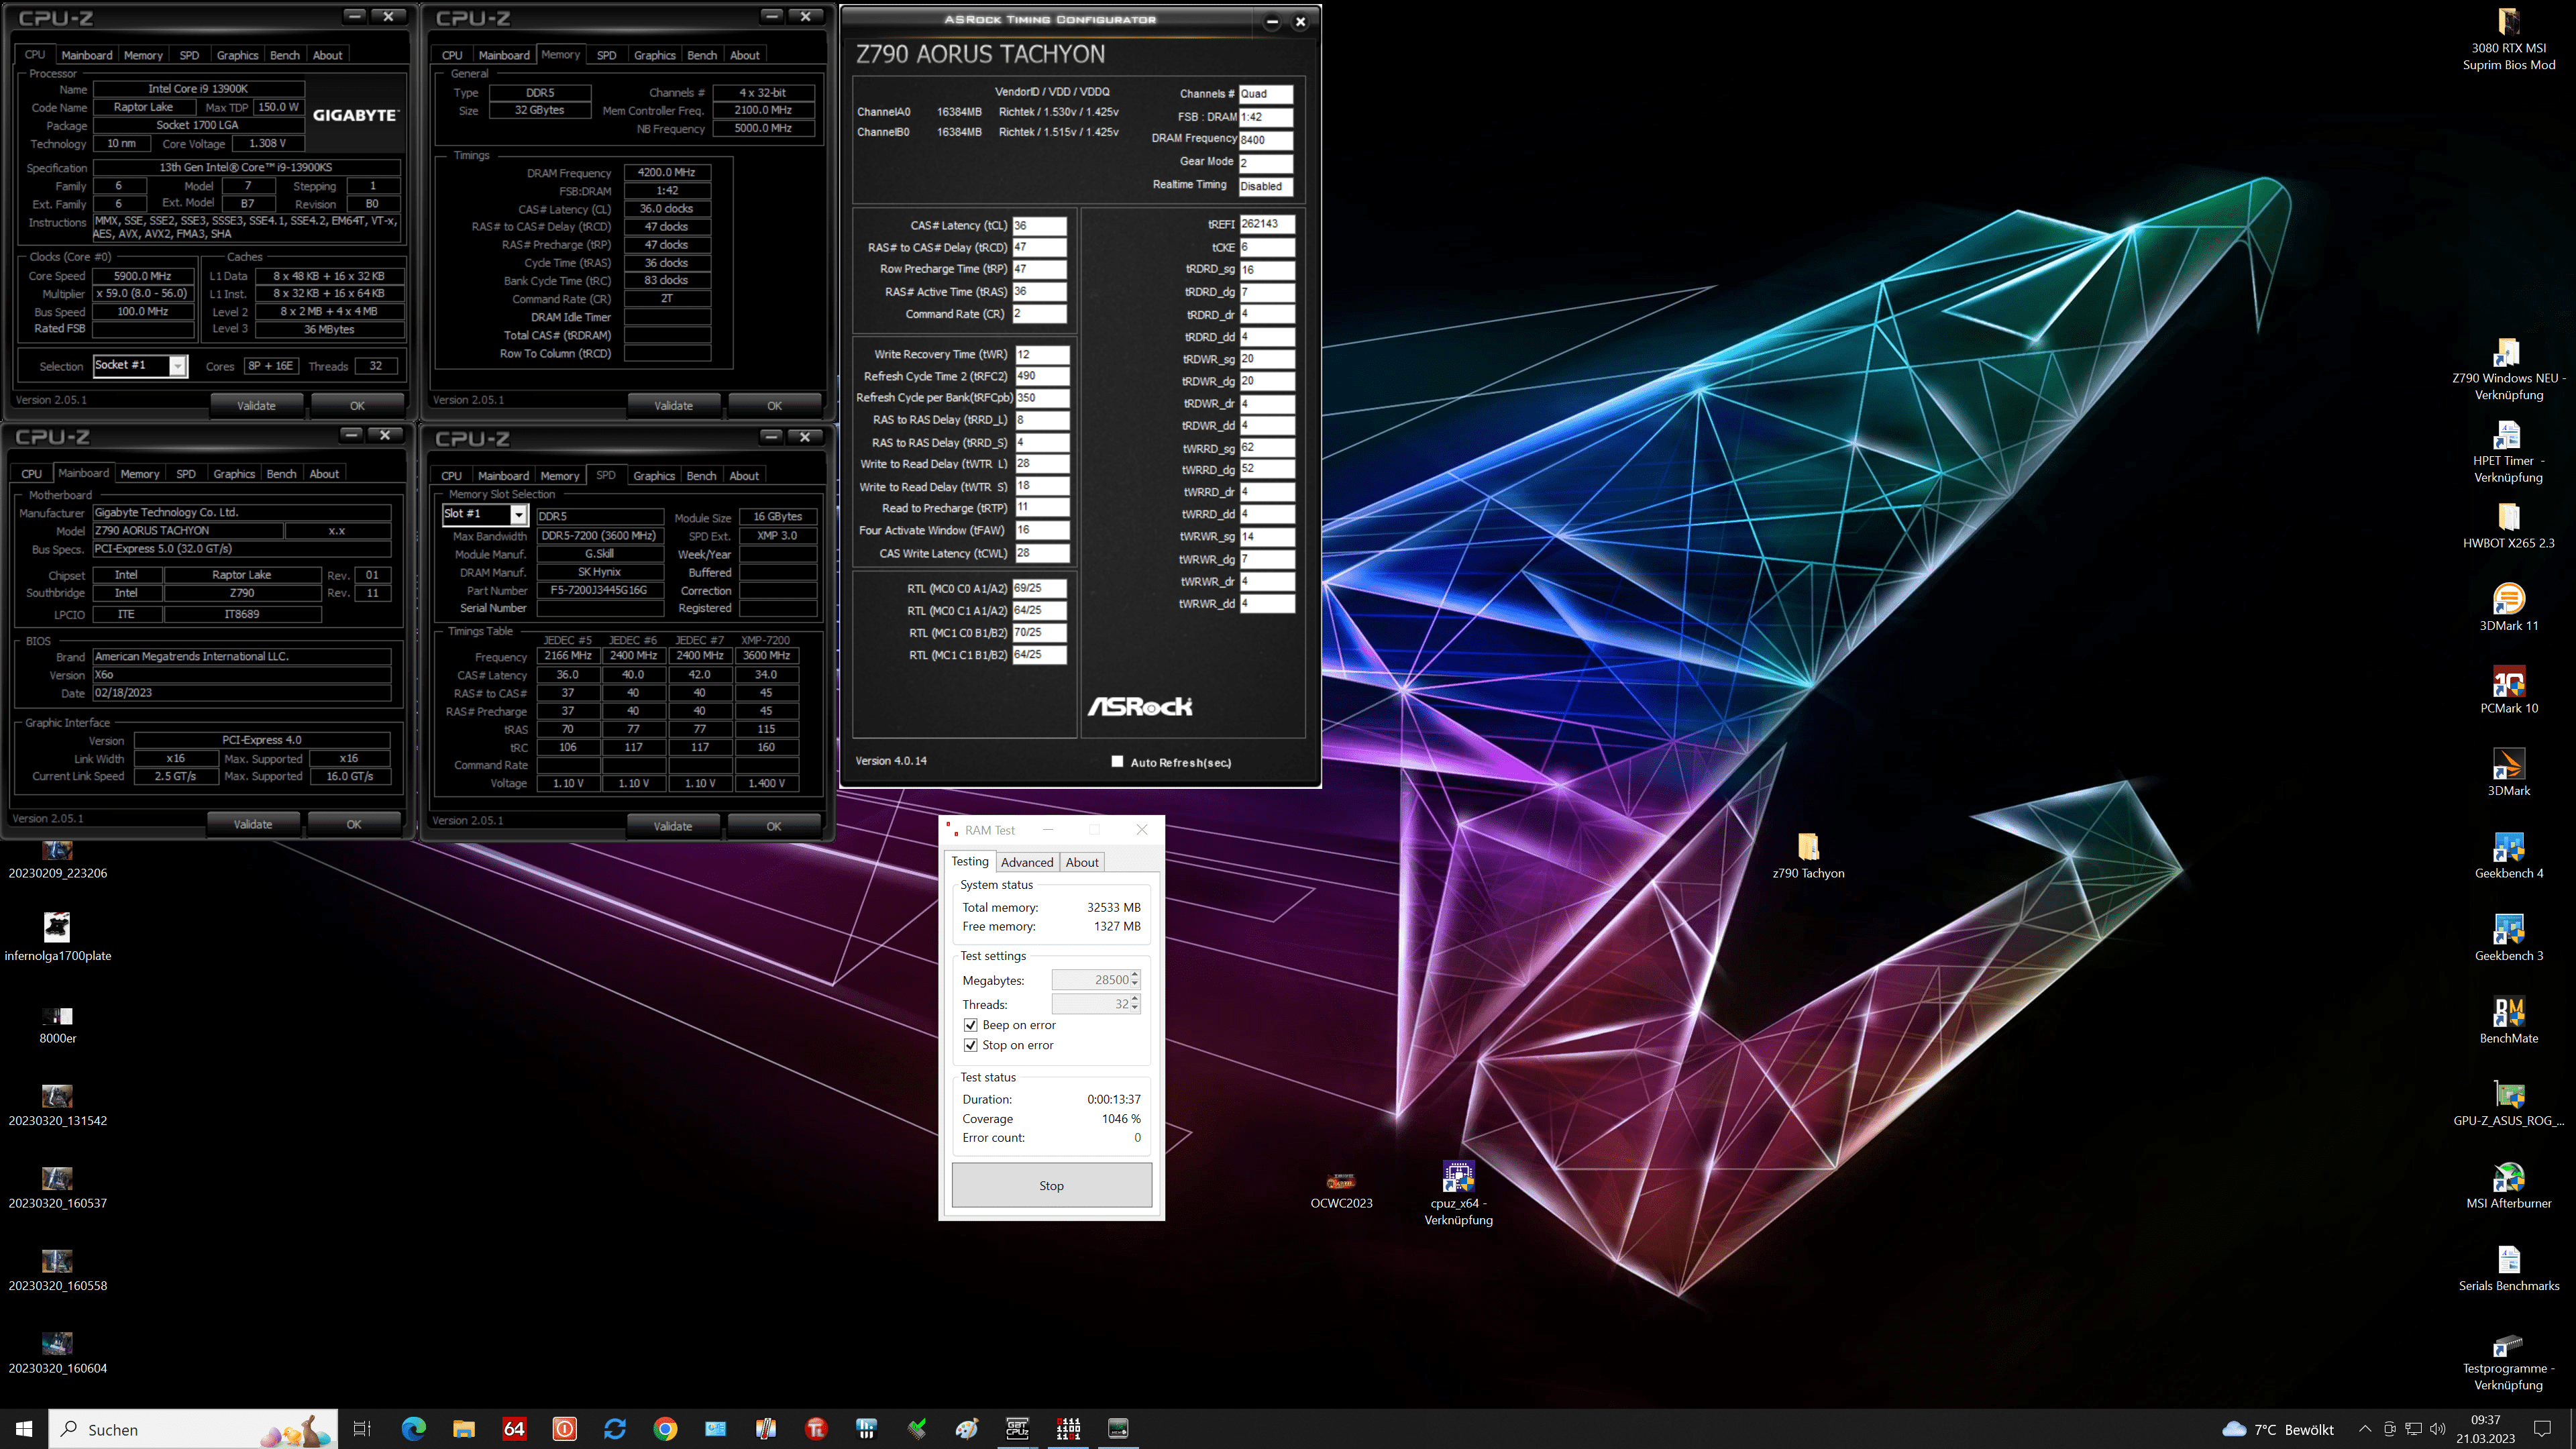2576x1449 pixels.
Task: Click OK in the CPU-Z SPD window
Action: [x=773, y=826]
